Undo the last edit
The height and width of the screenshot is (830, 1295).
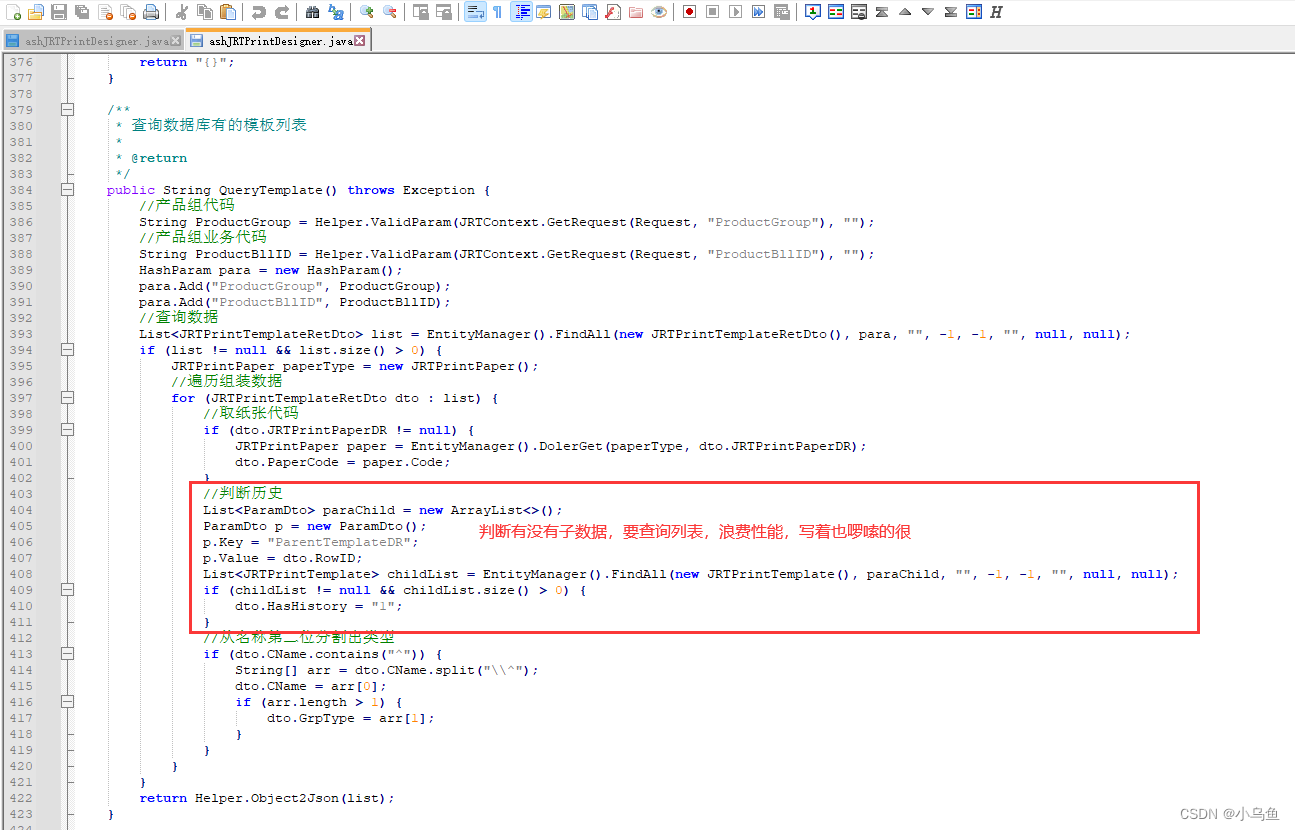[x=258, y=12]
